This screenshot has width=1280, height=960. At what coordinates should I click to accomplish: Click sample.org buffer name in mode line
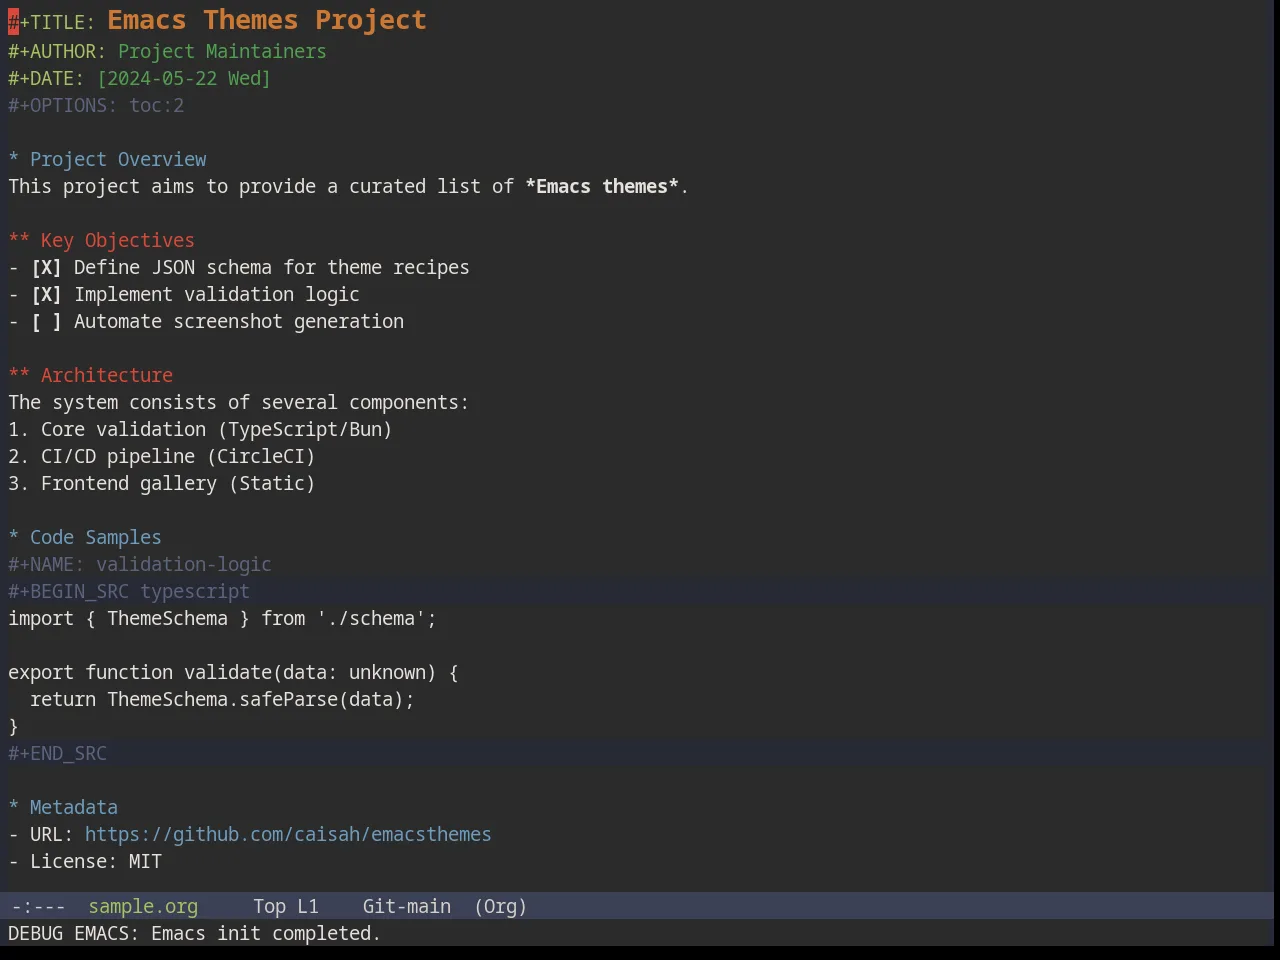[x=143, y=907]
